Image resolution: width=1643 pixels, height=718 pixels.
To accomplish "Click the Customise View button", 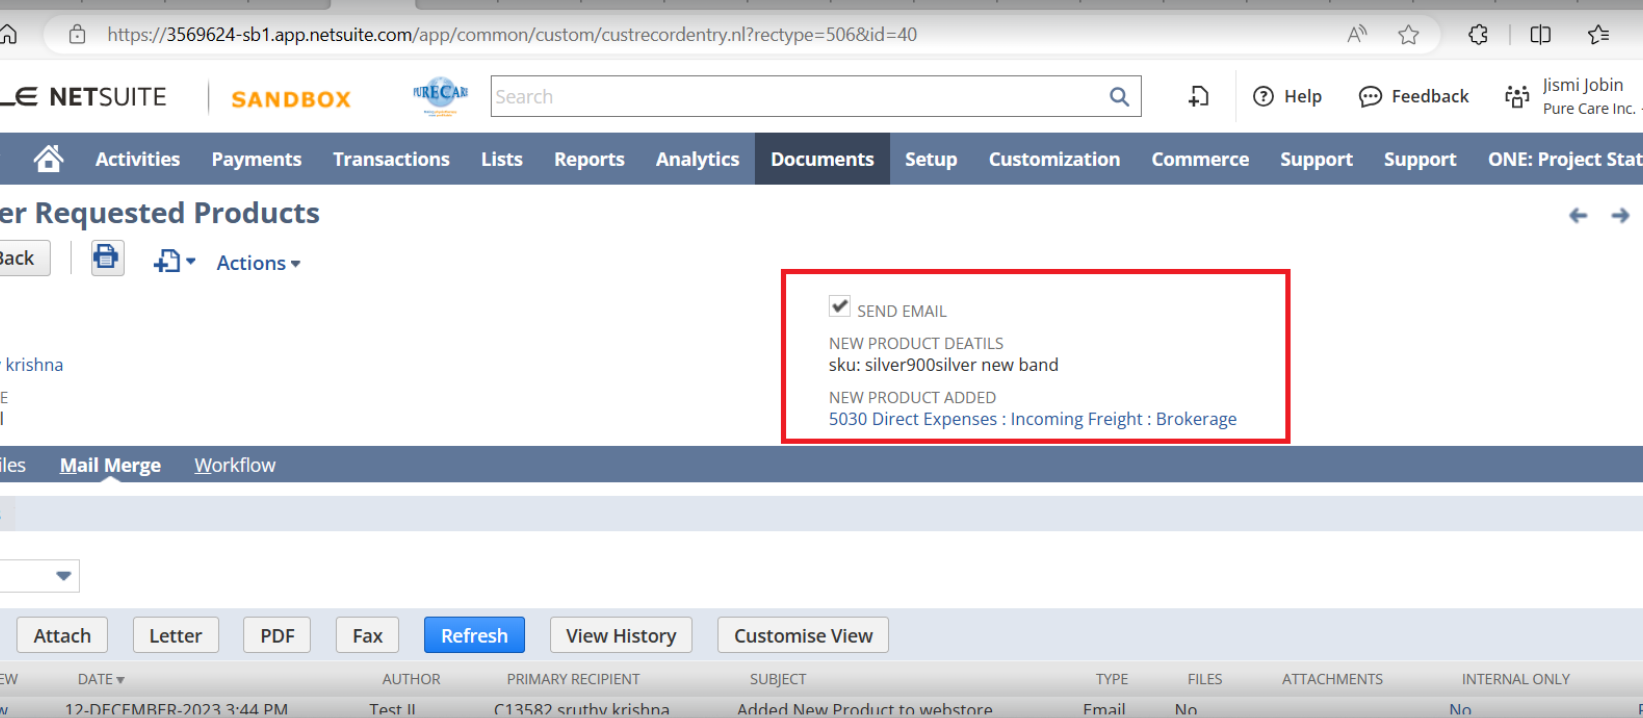I will coord(803,636).
